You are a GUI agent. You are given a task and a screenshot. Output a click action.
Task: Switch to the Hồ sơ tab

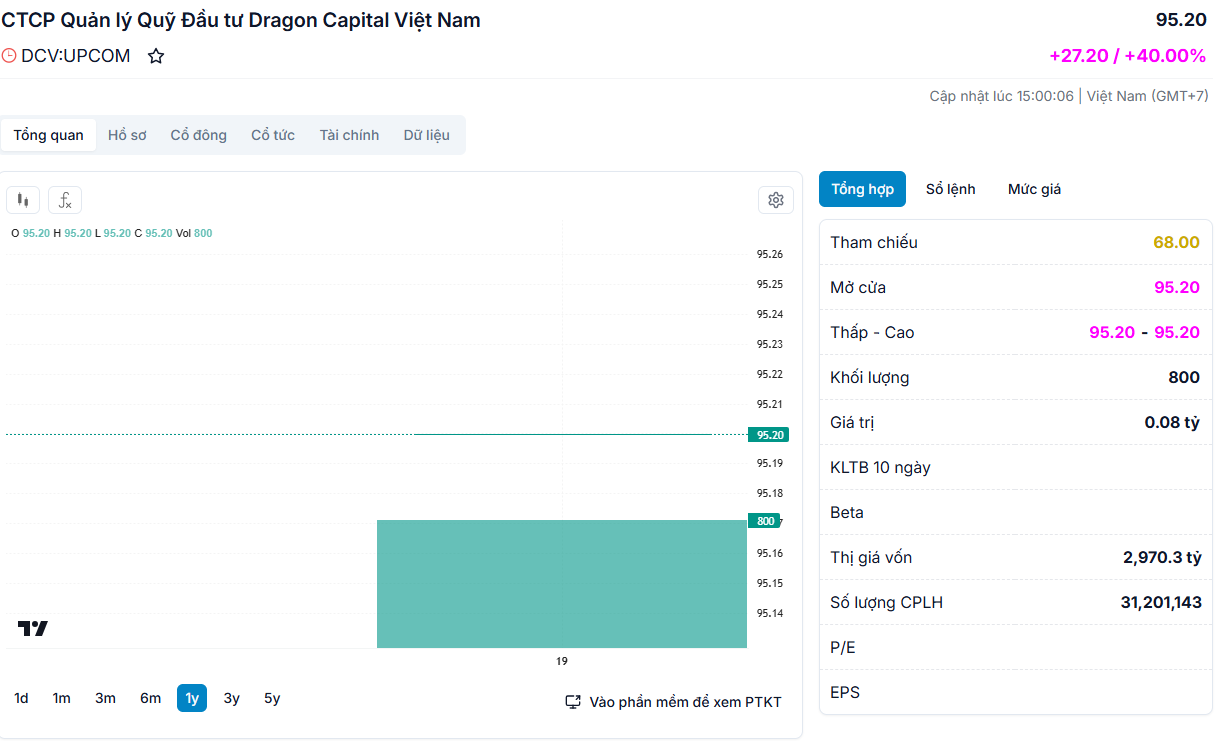(x=127, y=135)
